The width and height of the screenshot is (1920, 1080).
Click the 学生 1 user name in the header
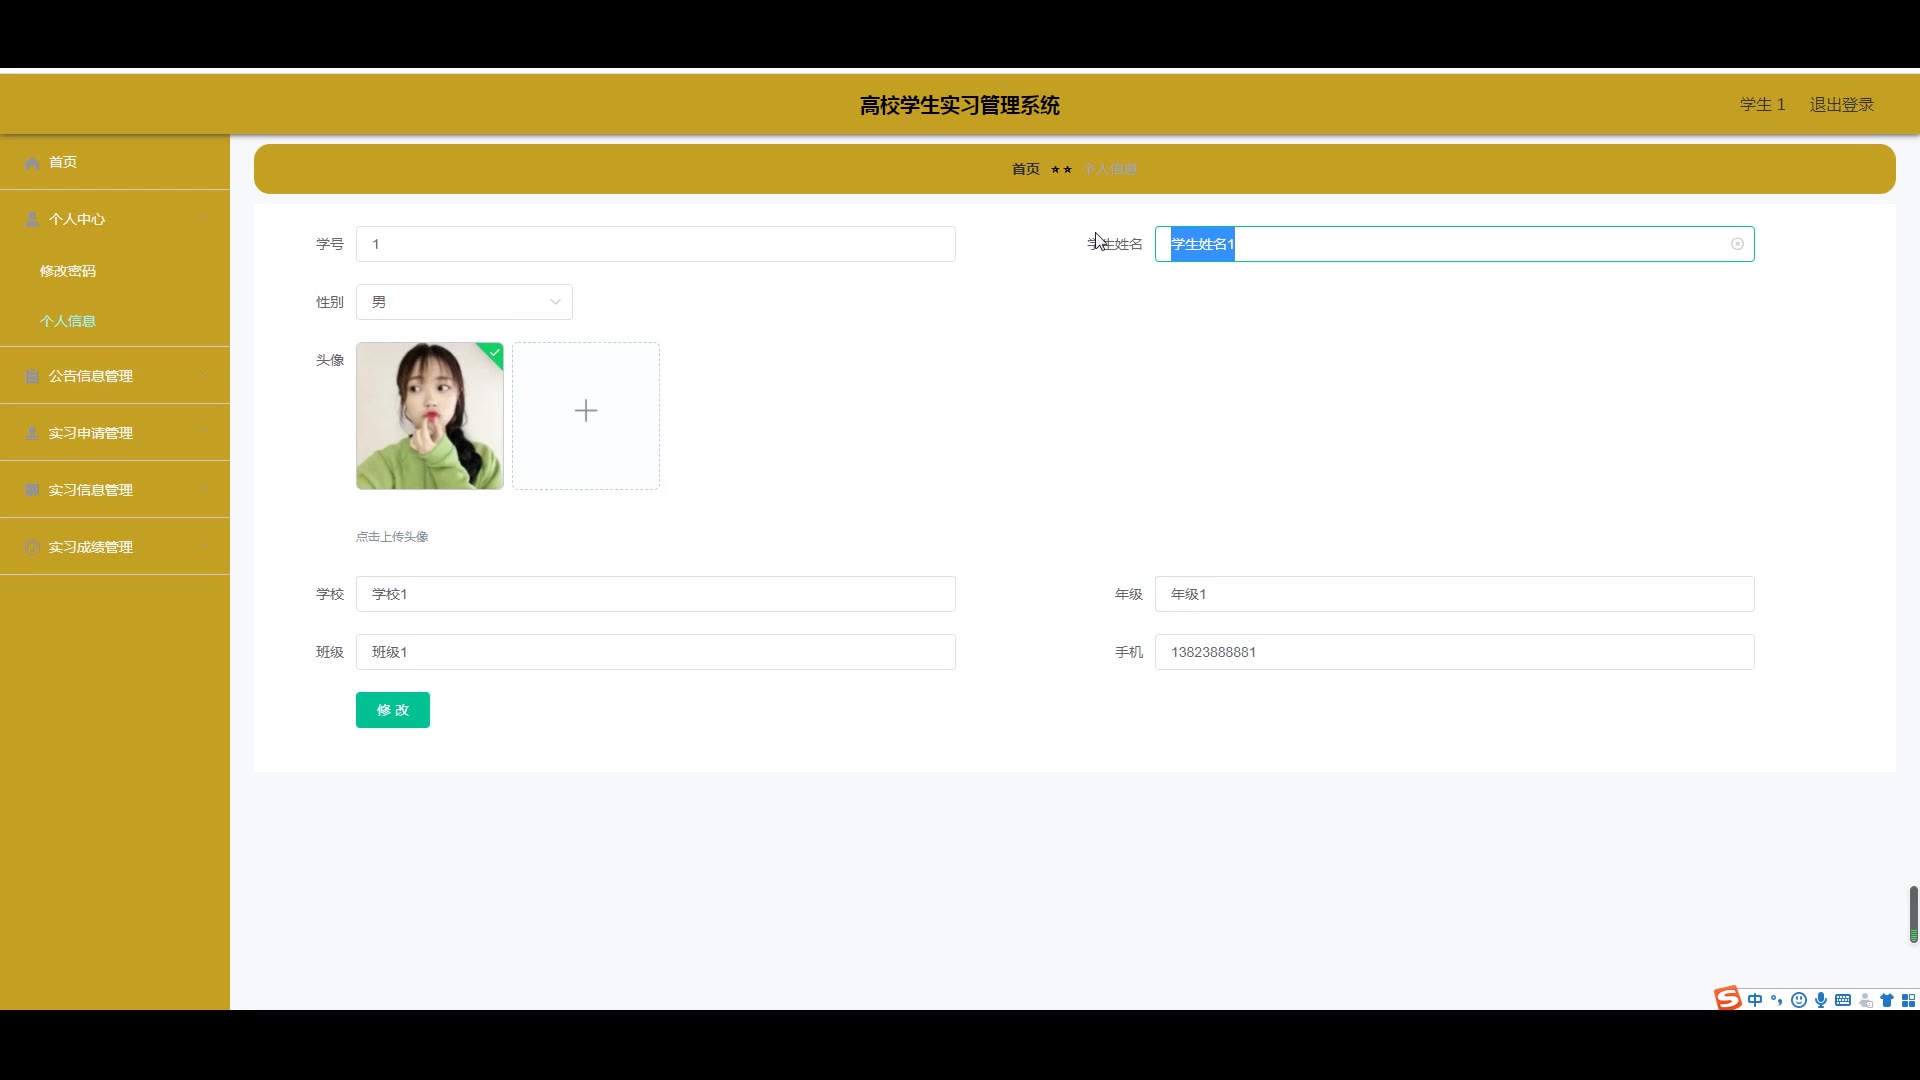point(1762,105)
